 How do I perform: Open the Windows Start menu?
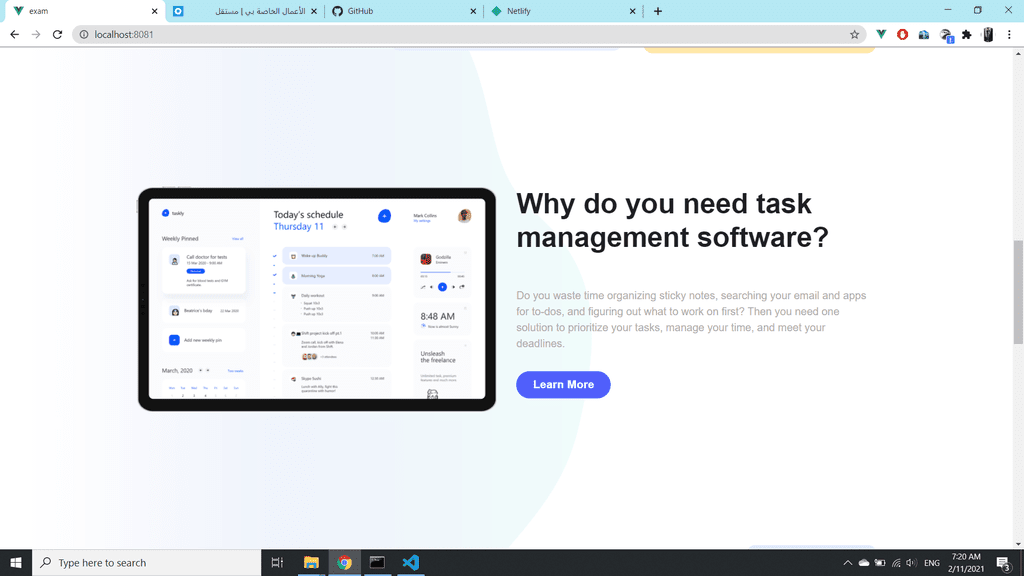(x=16, y=562)
